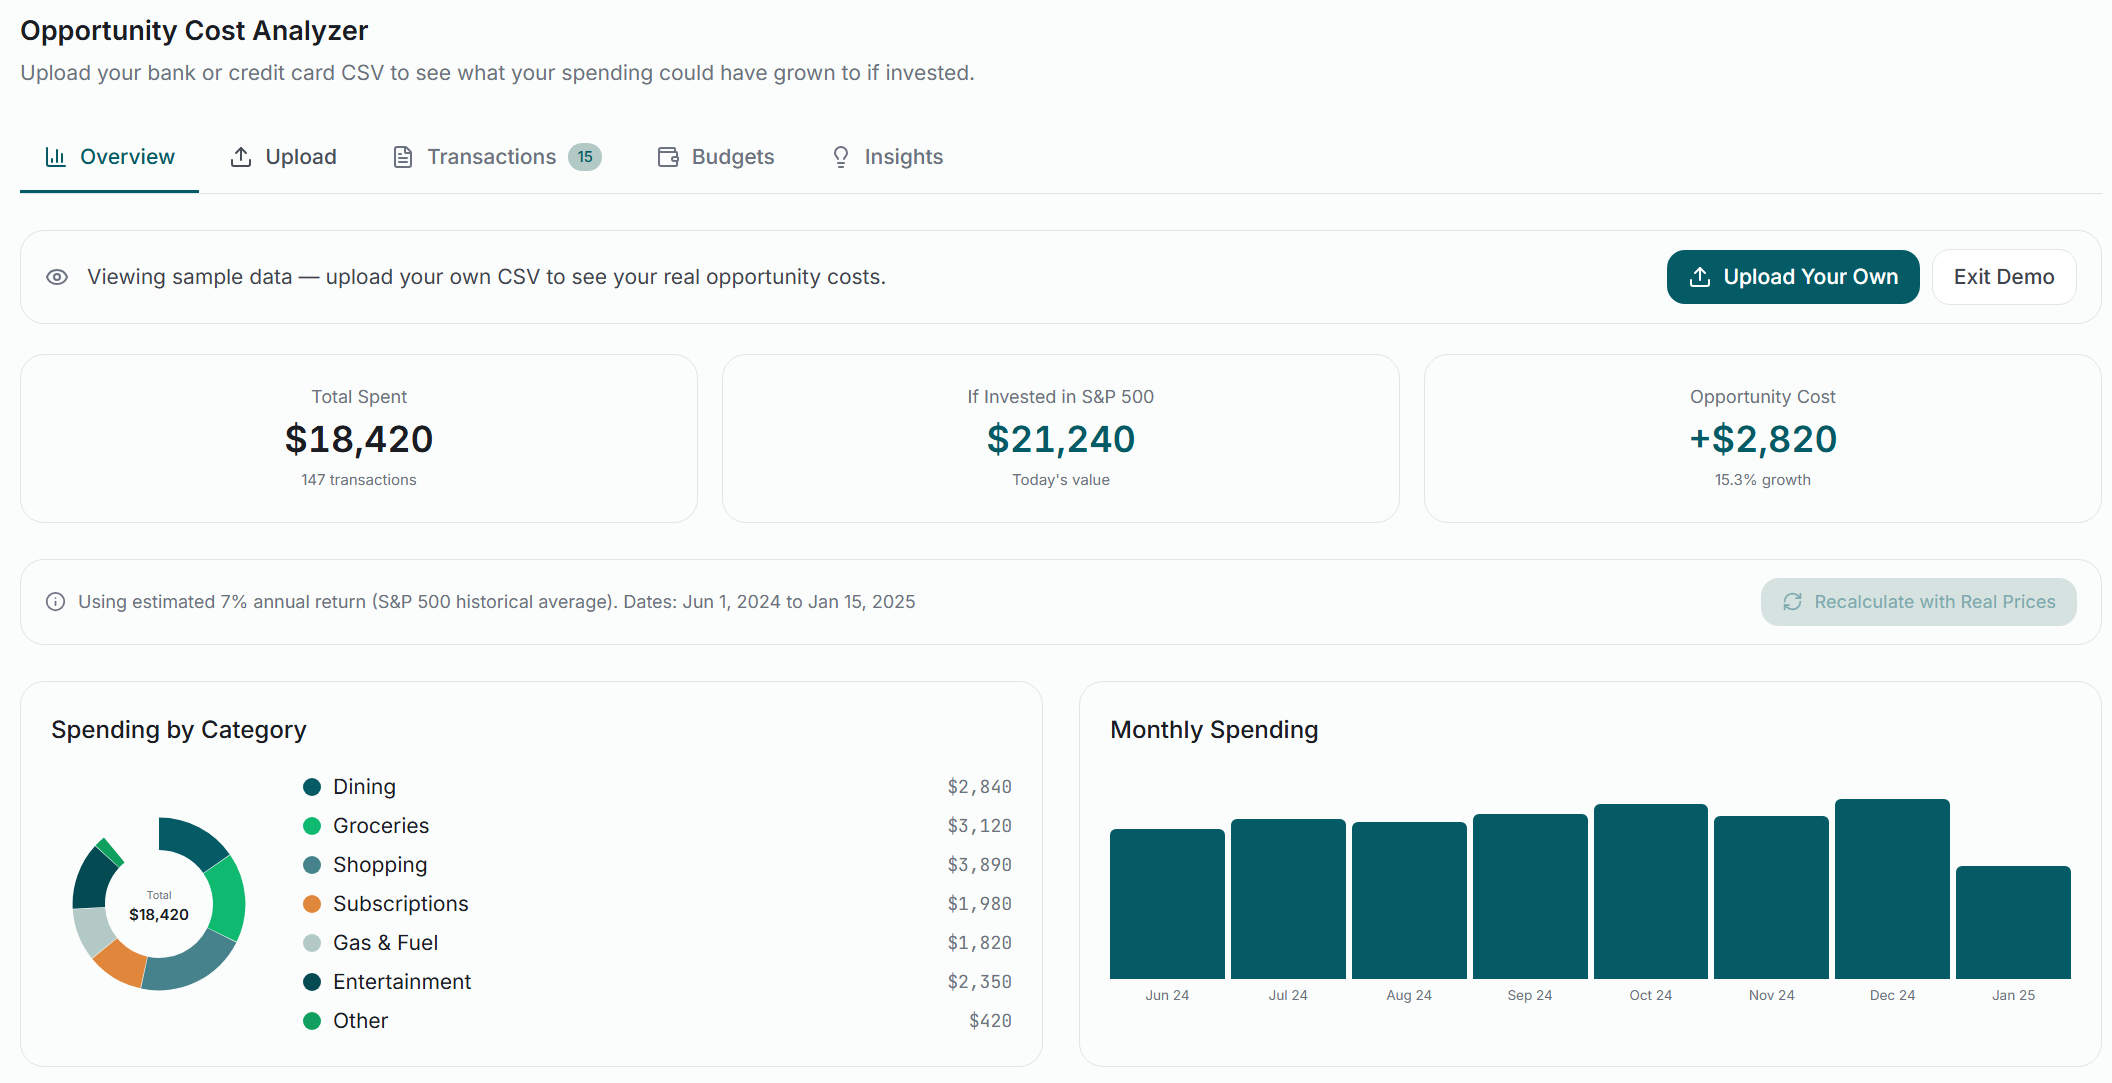Click the Groceries green legend dot
The width and height of the screenshot is (2112, 1083).
[x=312, y=826]
